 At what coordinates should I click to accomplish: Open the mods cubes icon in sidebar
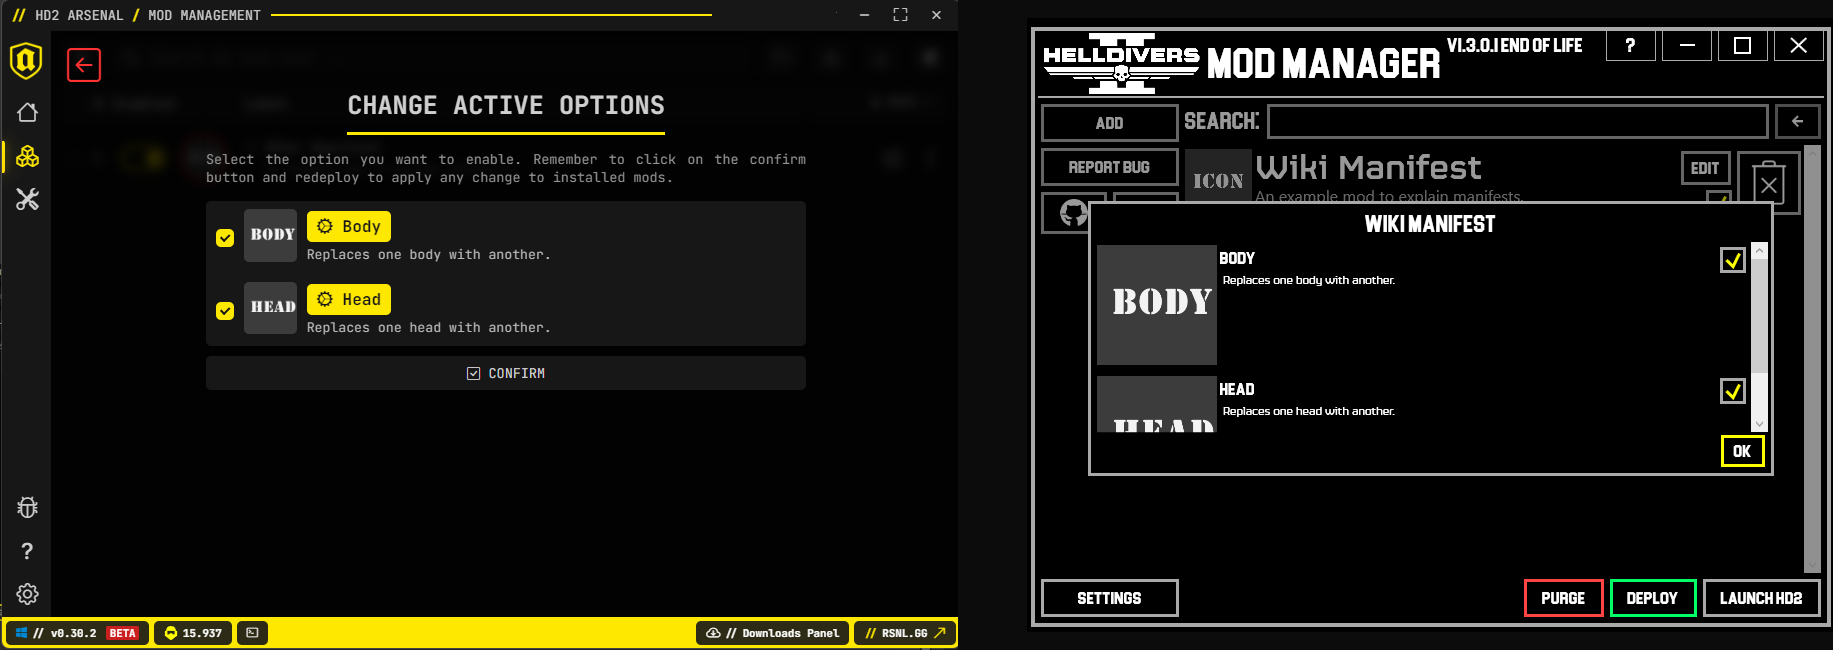click(27, 156)
